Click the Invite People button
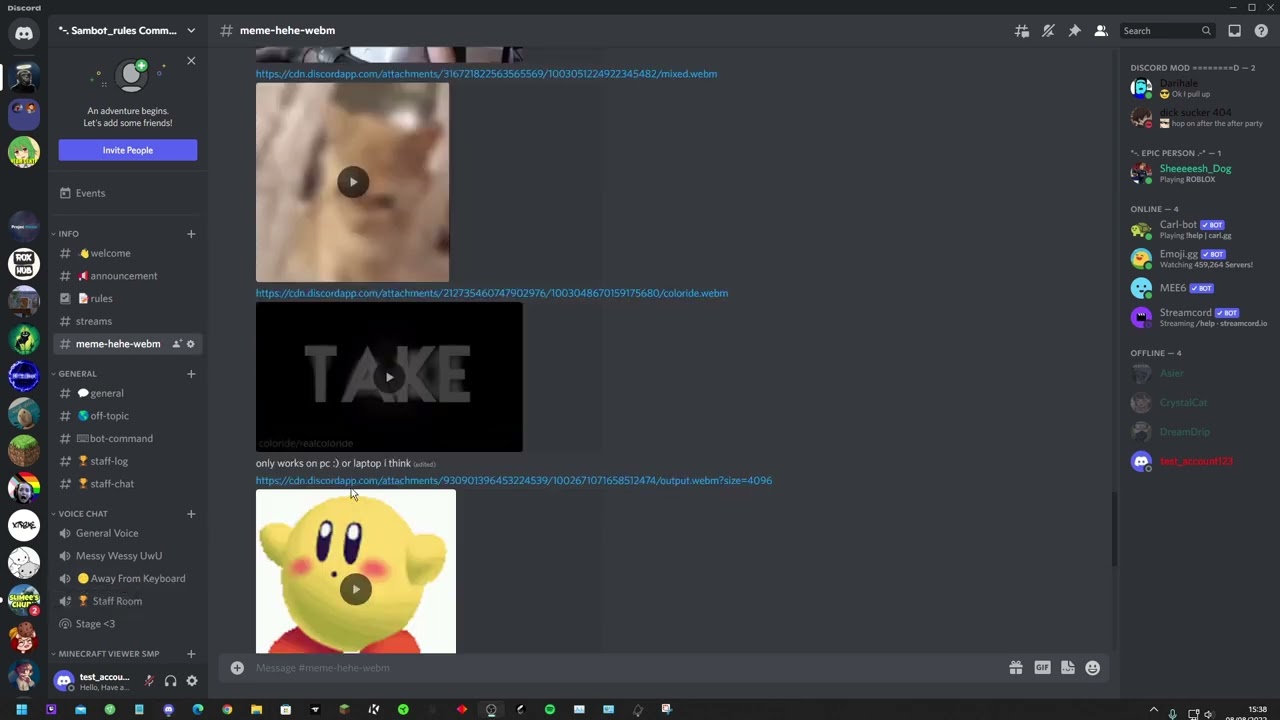Image resolution: width=1280 pixels, height=720 pixels. tap(128, 150)
